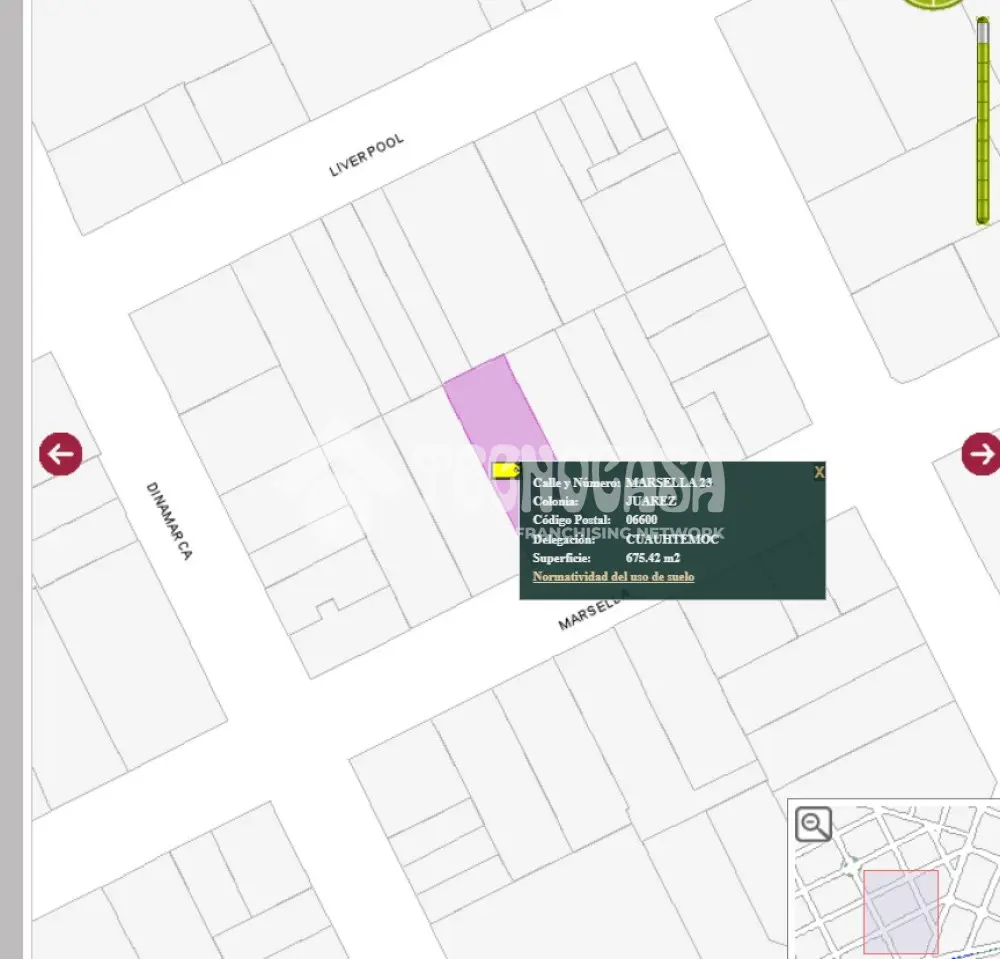The height and width of the screenshot is (959, 1000).
Task: Close the Marsella 23 info popup
Action: click(x=819, y=472)
